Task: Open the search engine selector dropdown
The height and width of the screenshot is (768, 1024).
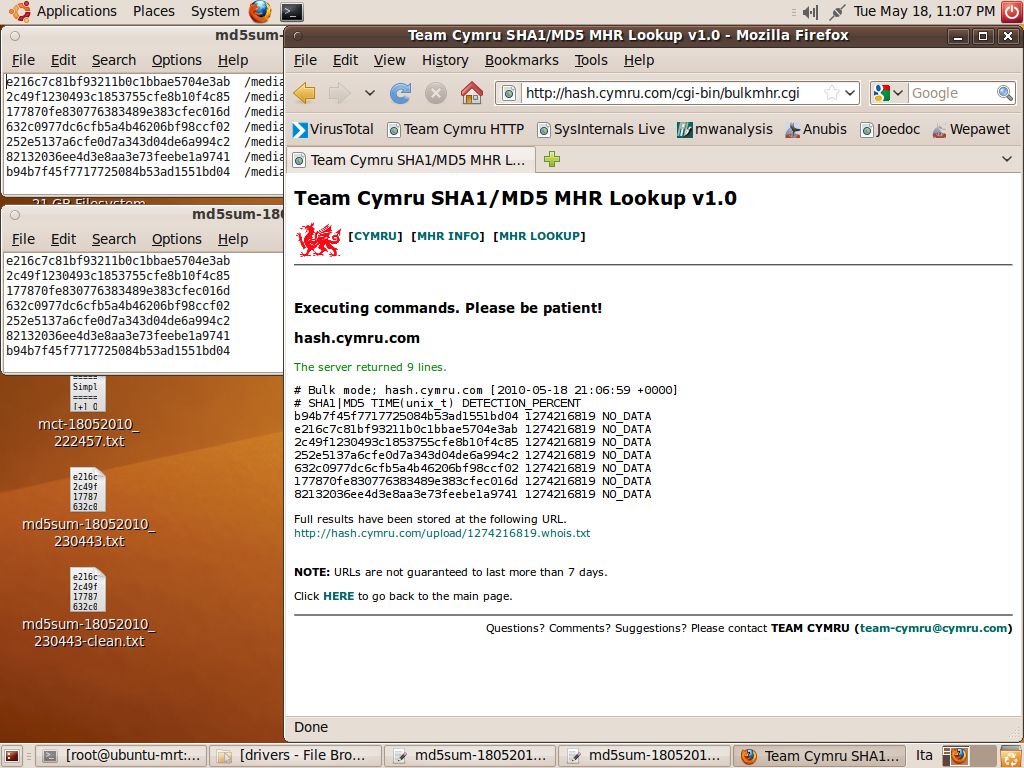Action: 888,93
